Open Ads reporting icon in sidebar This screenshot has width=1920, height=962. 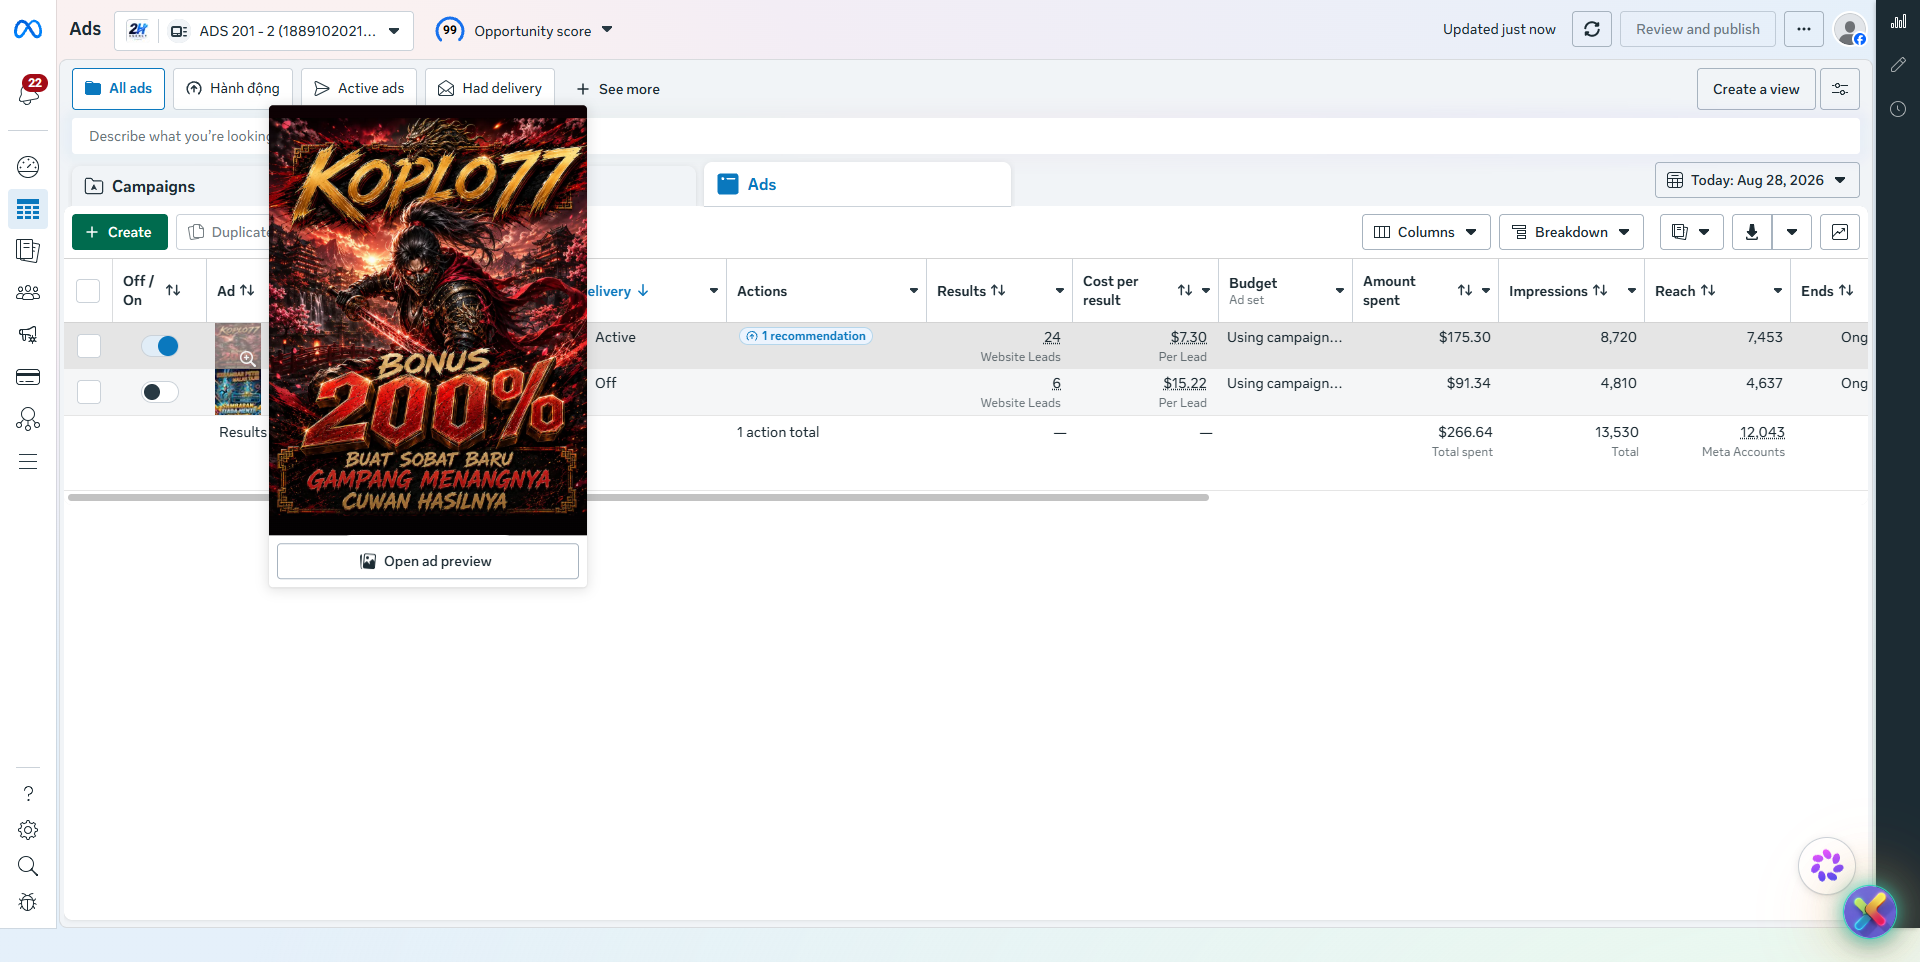[x=28, y=251]
